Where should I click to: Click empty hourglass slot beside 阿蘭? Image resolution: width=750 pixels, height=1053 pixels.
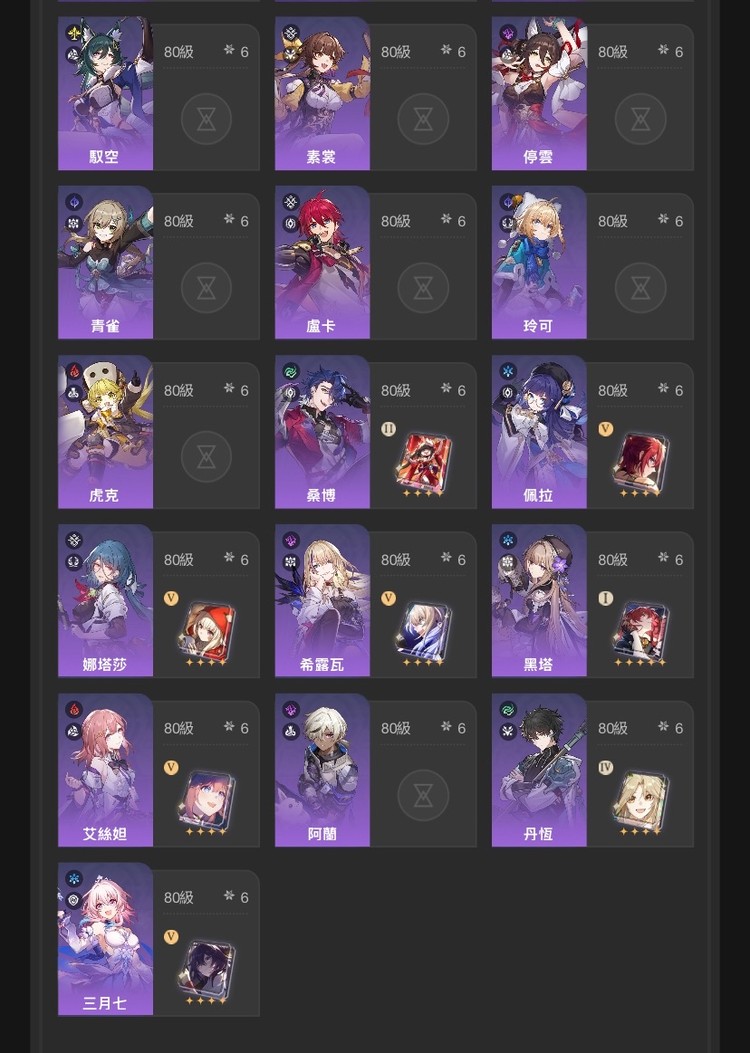point(423,795)
